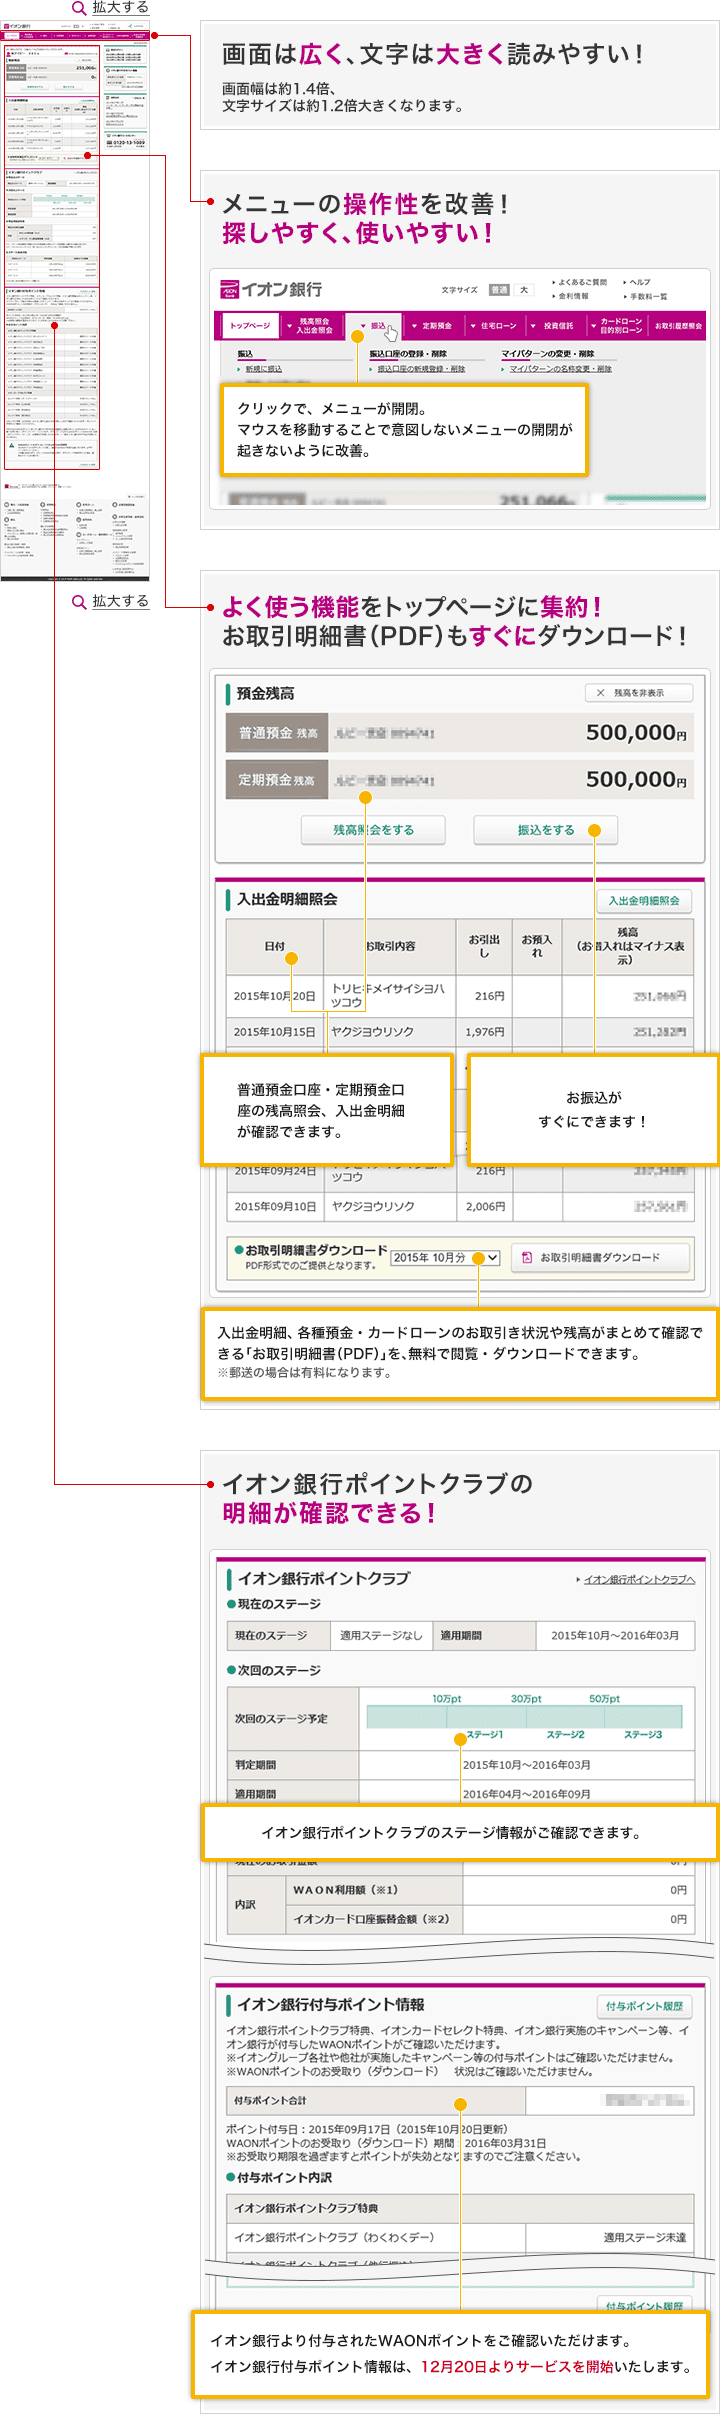This screenshot has width=720, height=2414.
Task: Expand the 住宅ローン menu
Action: [494, 326]
